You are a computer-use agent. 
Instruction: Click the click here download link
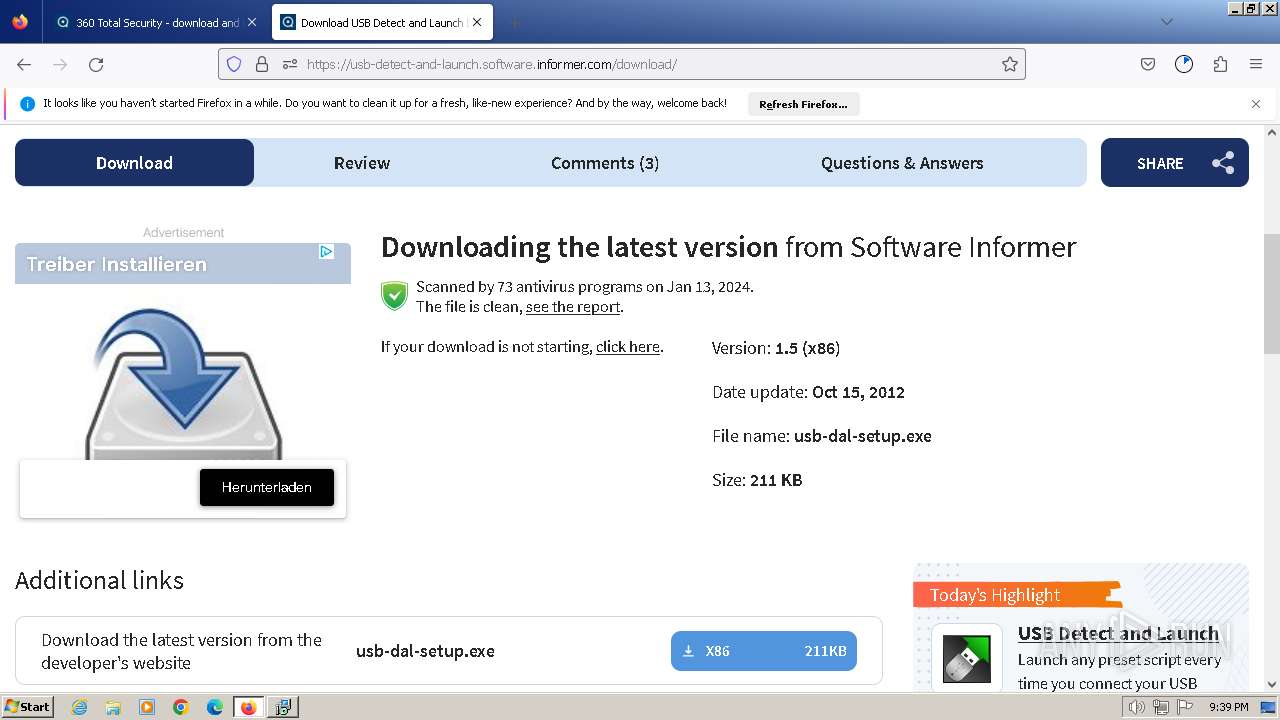click(x=628, y=347)
